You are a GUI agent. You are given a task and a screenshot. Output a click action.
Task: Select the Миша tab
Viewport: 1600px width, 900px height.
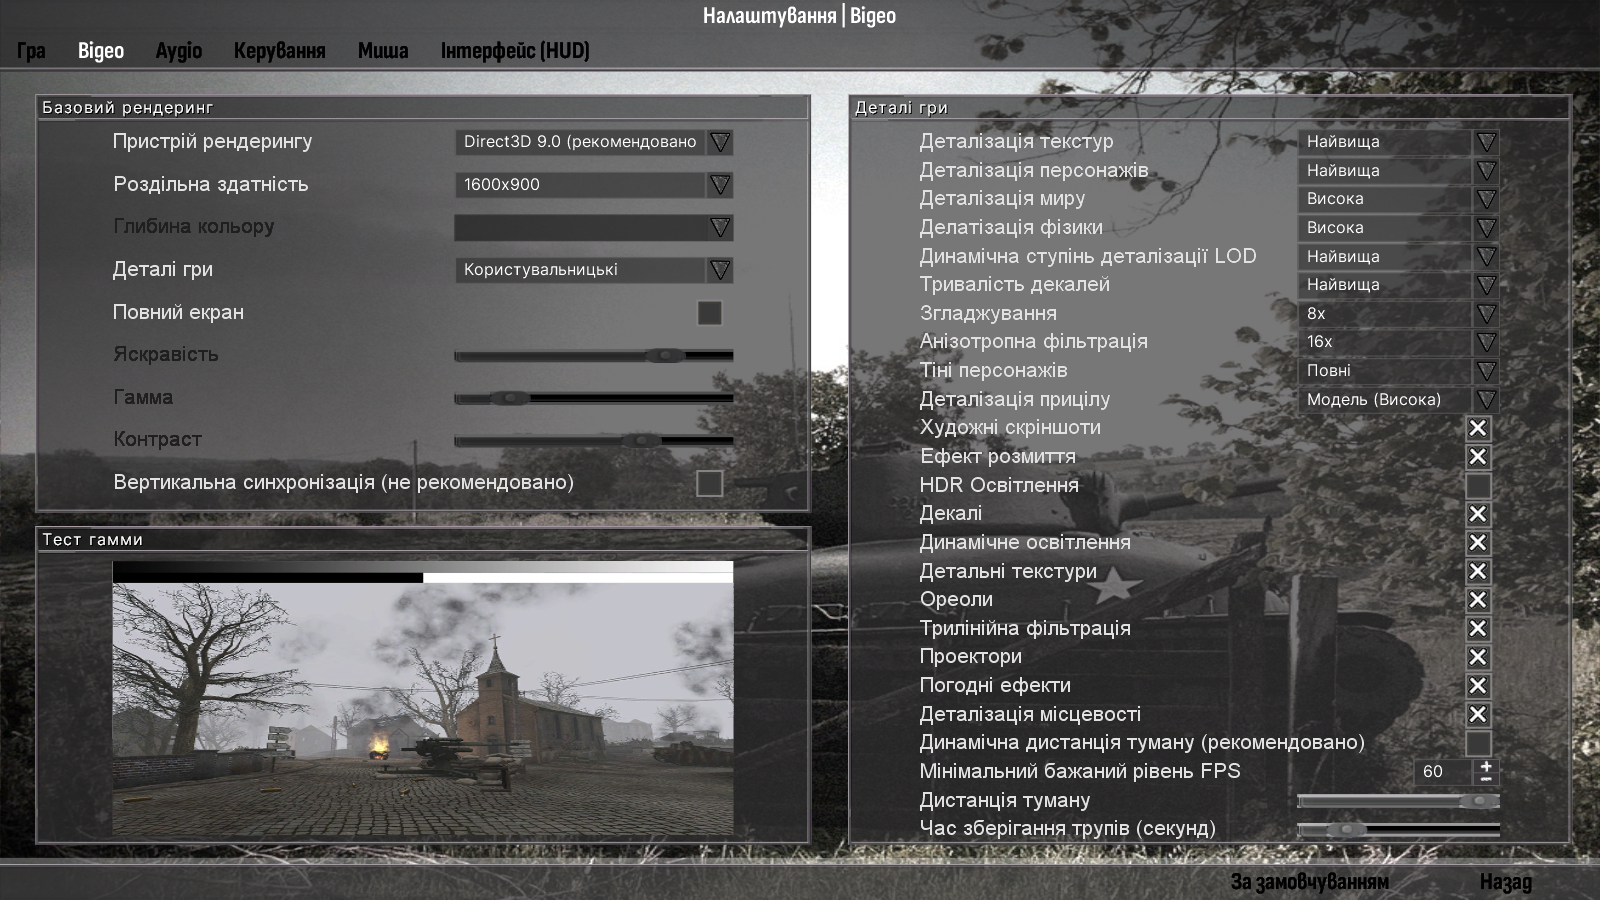click(383, 50)
